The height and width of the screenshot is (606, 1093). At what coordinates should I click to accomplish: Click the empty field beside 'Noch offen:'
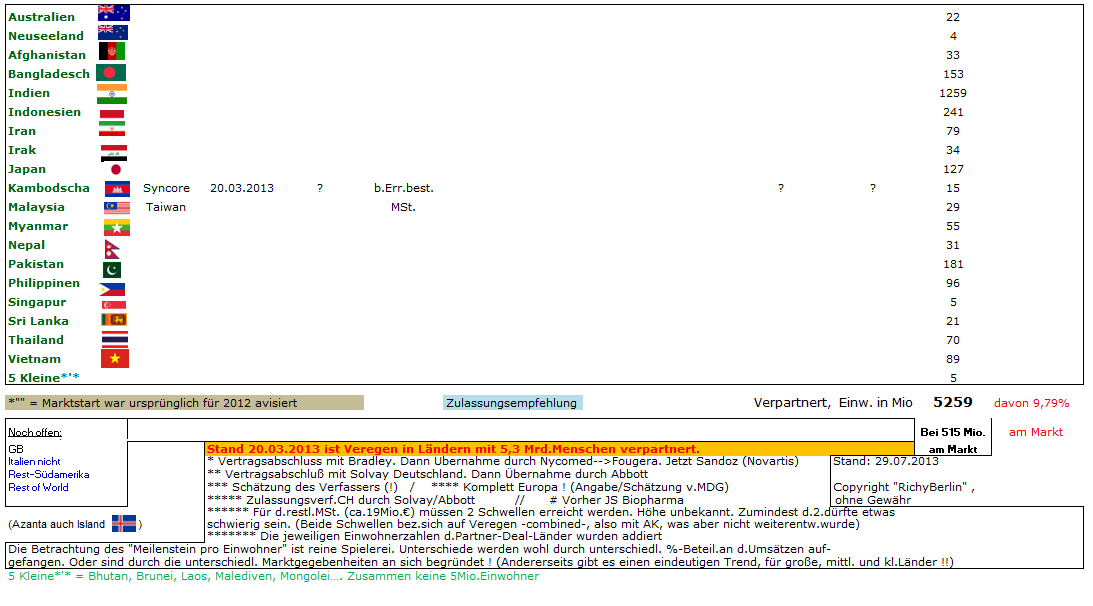tap(521, 430)
